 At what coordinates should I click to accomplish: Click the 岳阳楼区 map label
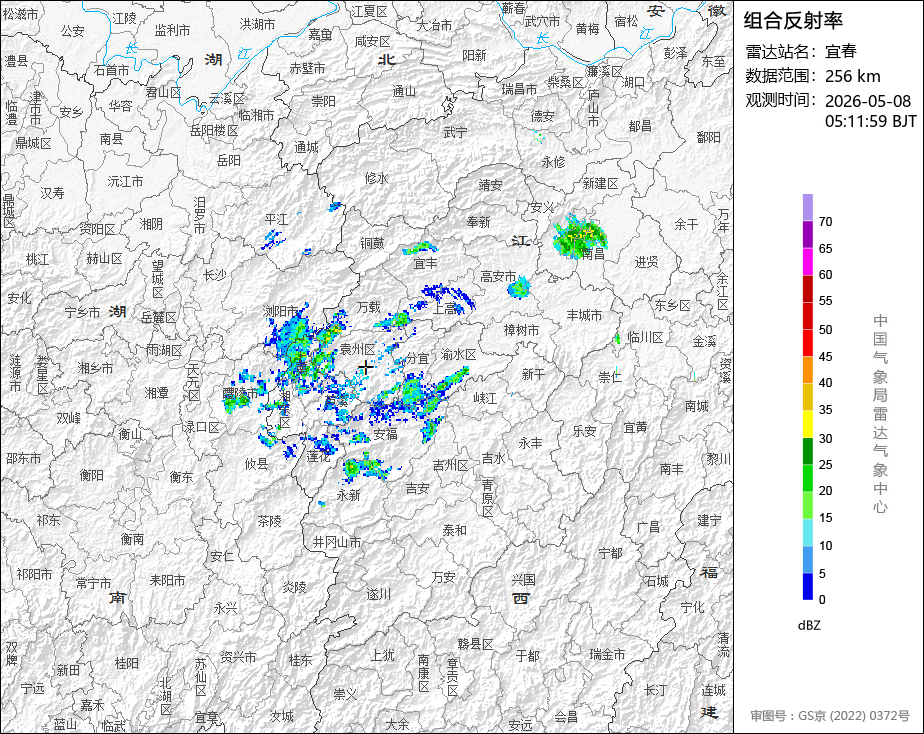(x=214, y=131)
